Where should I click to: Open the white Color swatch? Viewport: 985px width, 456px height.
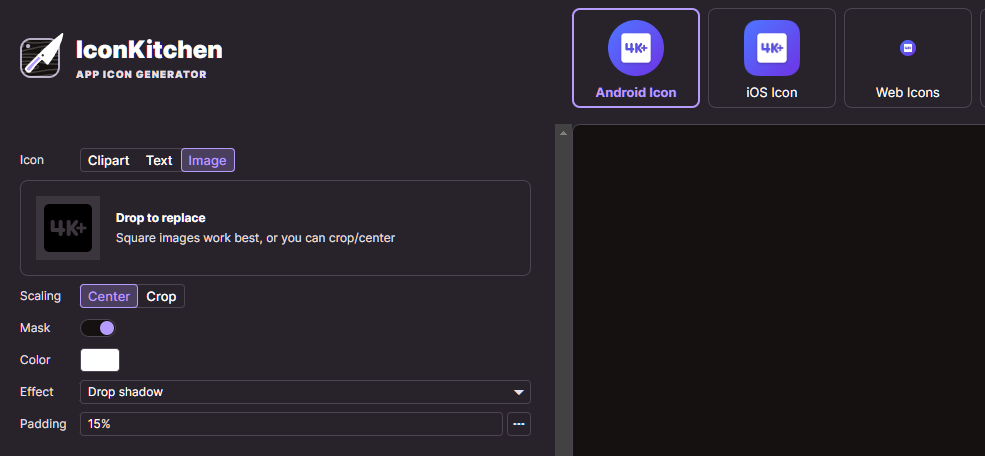coord(100,360)
